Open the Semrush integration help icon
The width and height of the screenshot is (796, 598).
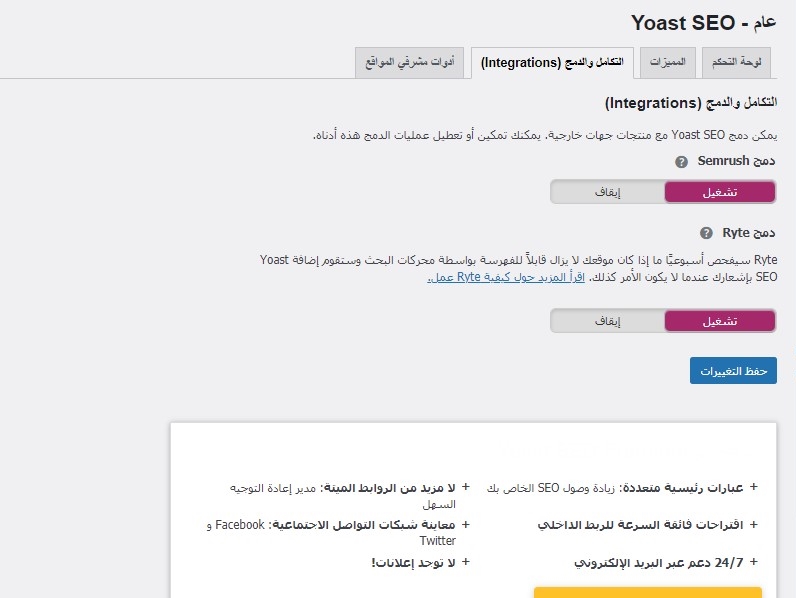(681, 162)
